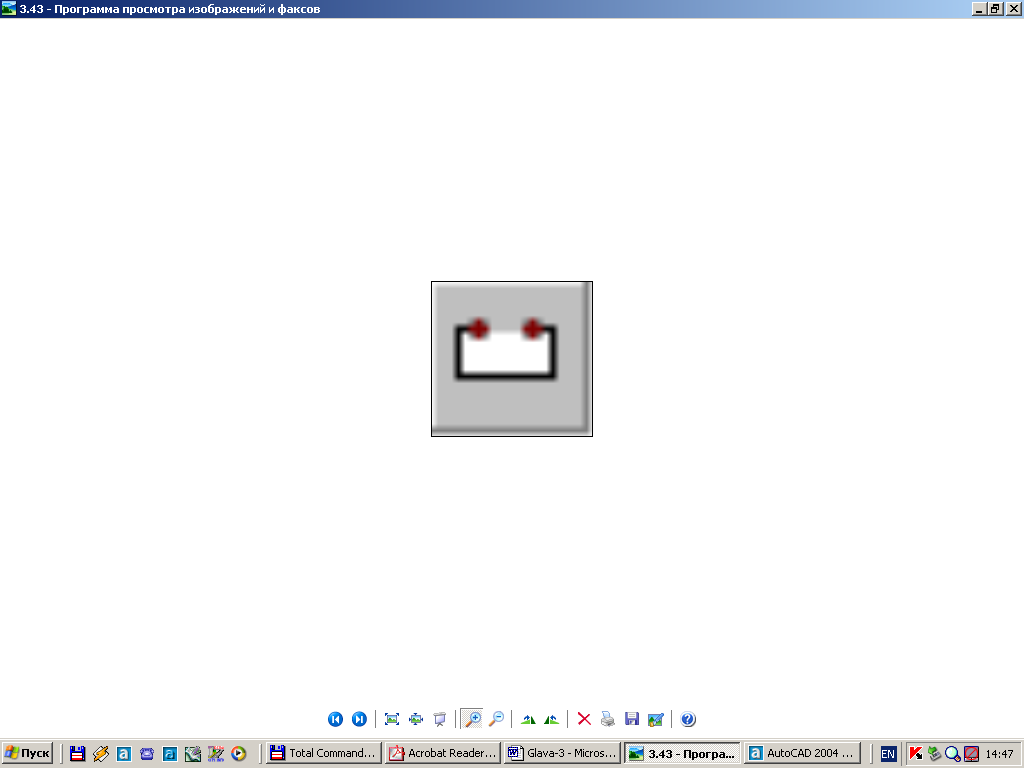
Task: Go to the next image
Action: click(359, 719)
